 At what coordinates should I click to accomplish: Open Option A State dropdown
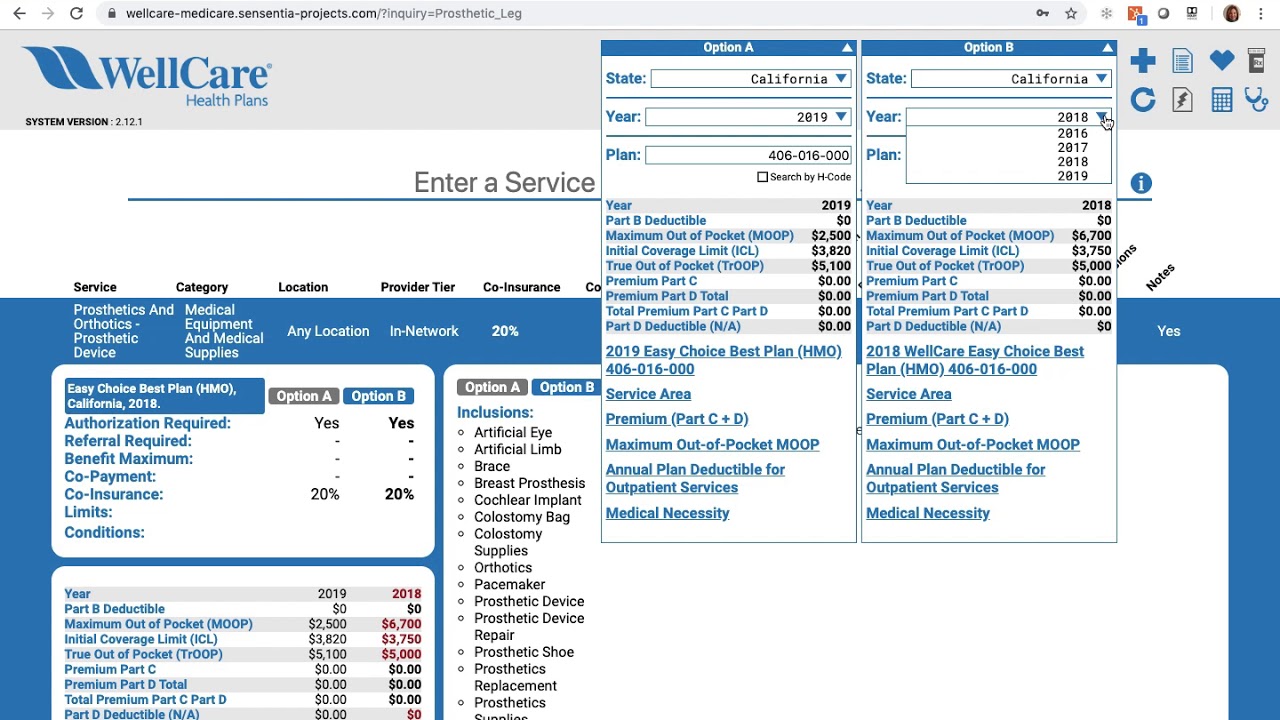coord(750,79)
